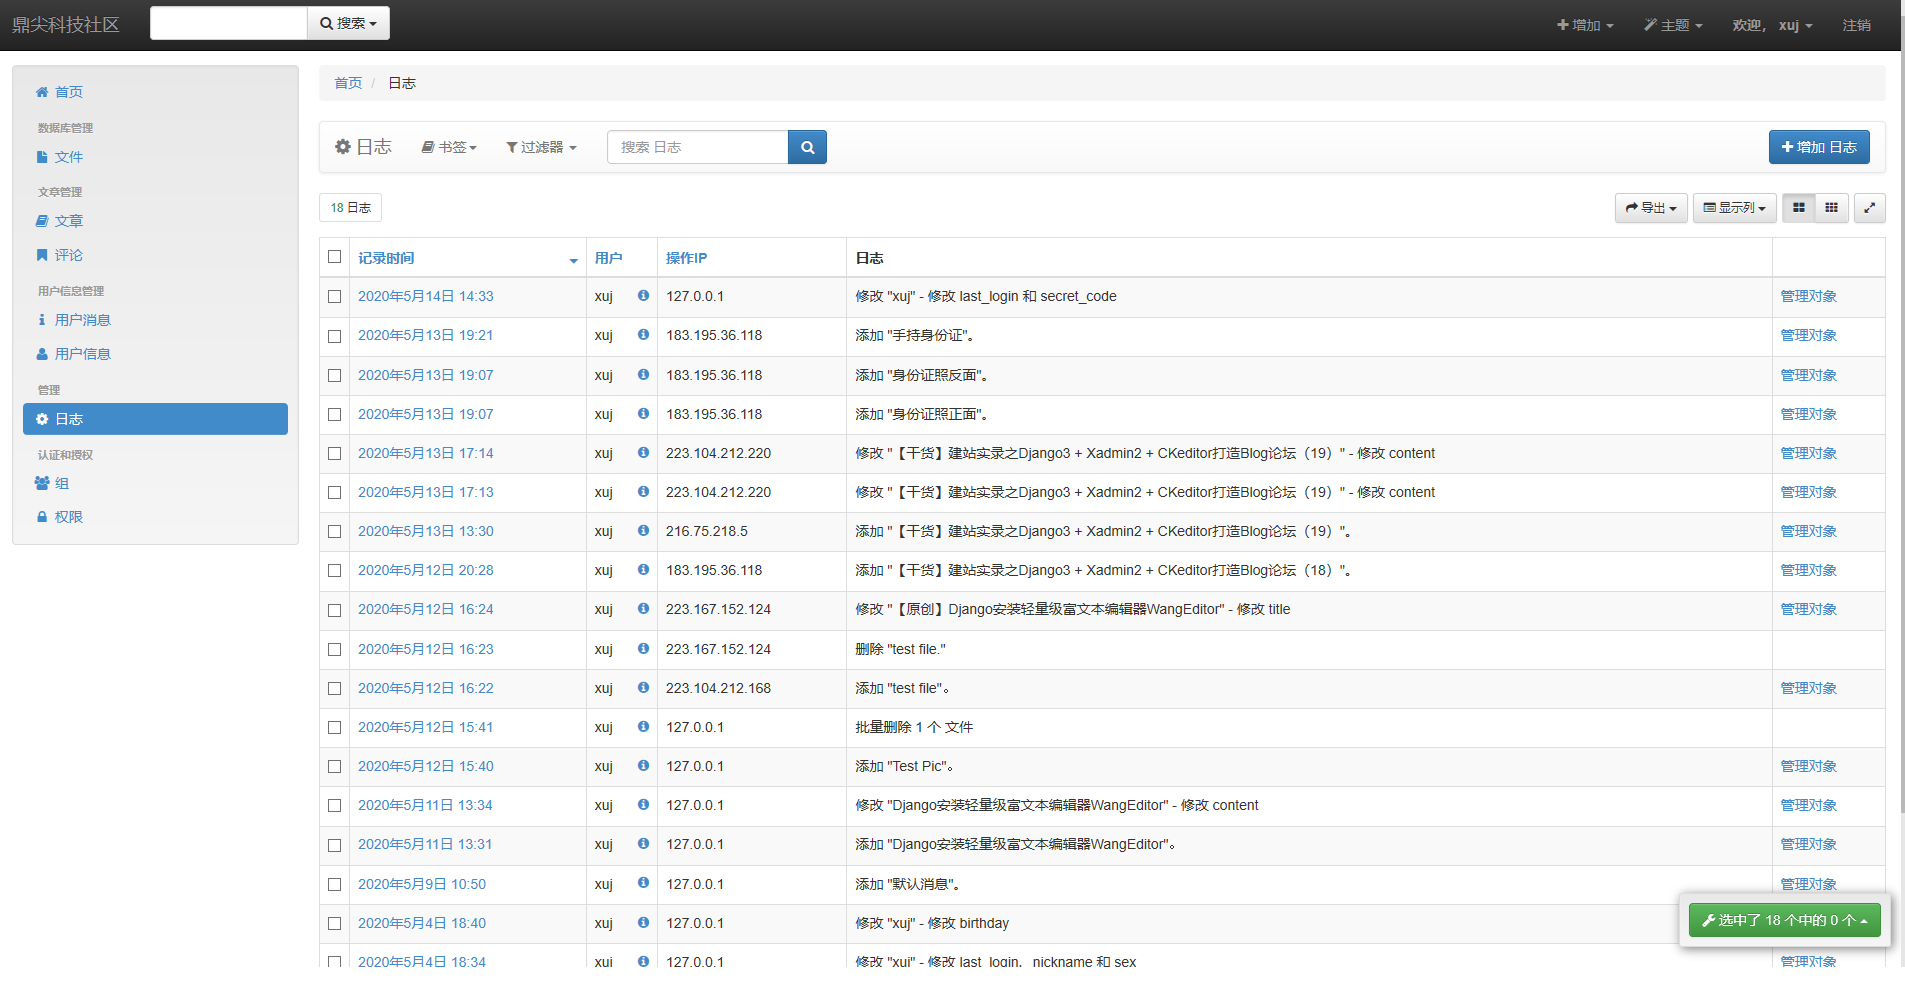The image size is (1905, 1001).
Task: Click info icon in 2020年5月13日 17:14 row
Action: 643,453
